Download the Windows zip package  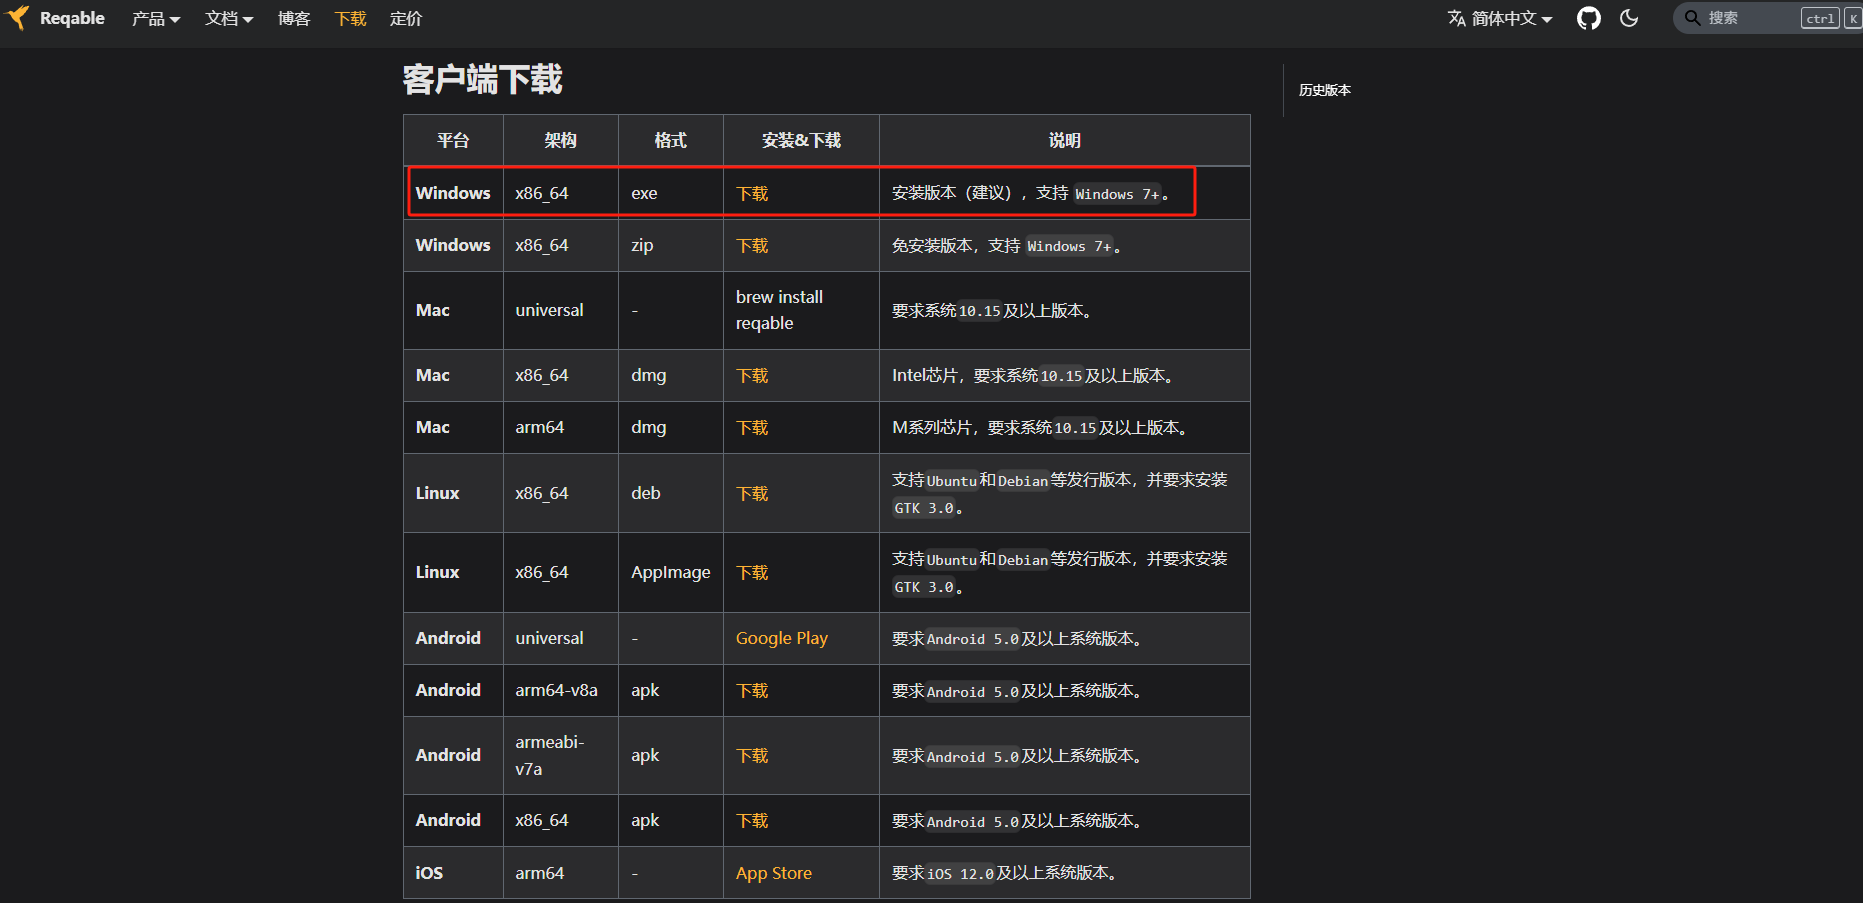pyautogui.click(x=752, y=245)
